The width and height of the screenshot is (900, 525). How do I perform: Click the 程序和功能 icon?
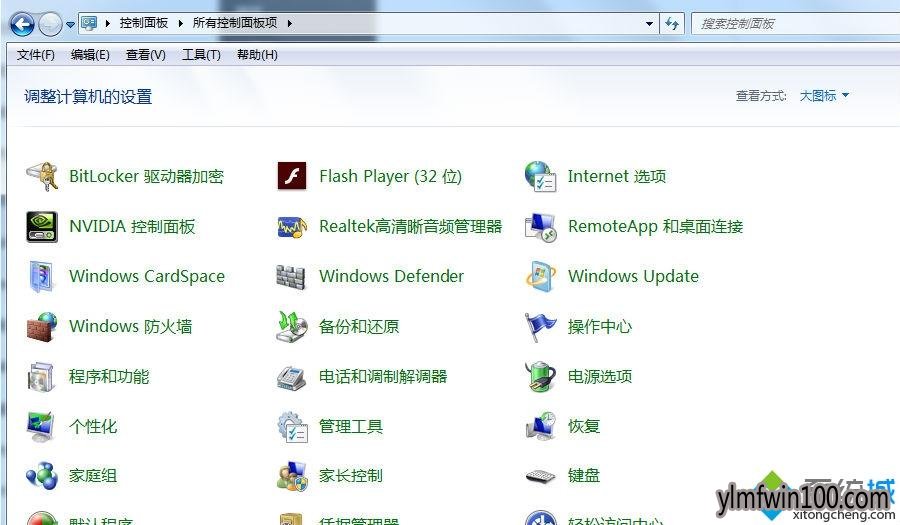click(x=41, y=377)
